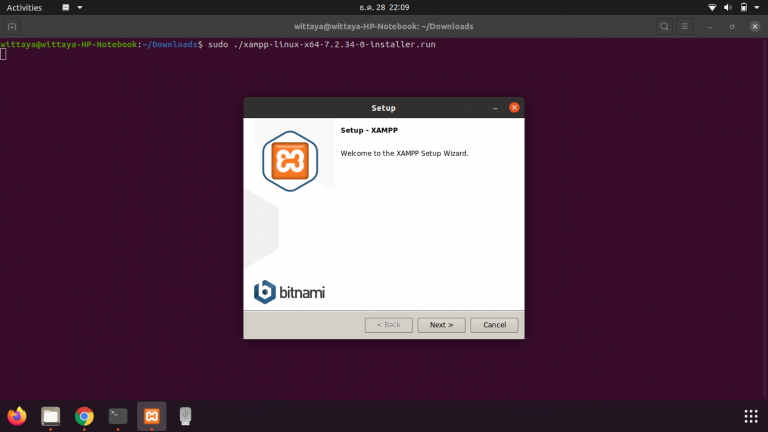Open the battery status indicator
This screenshot has width=768, height=432.
pyautogui.click(x=744, y=7)
